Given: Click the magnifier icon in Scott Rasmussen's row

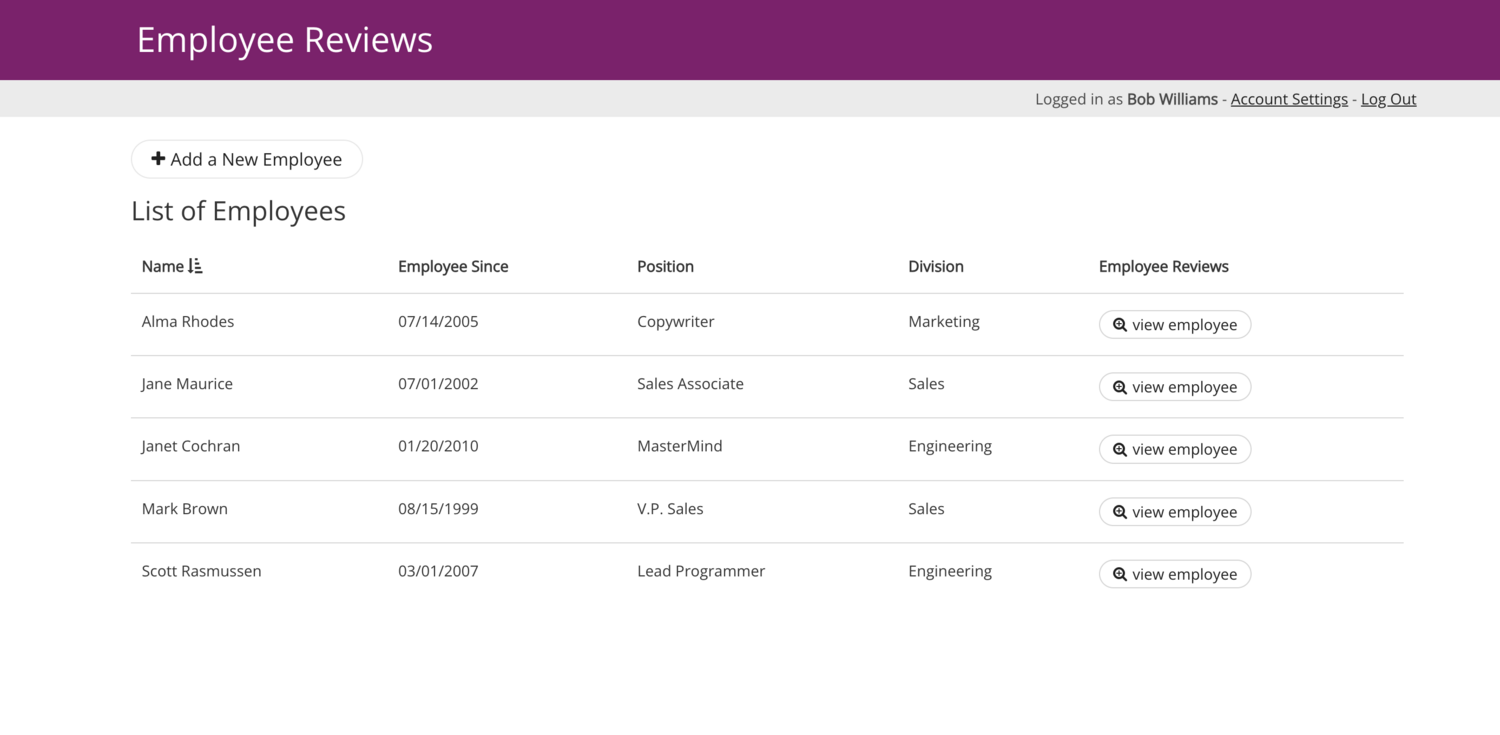Looking at the screenshot, I should pyautogui.click(x=1119, y=574).
